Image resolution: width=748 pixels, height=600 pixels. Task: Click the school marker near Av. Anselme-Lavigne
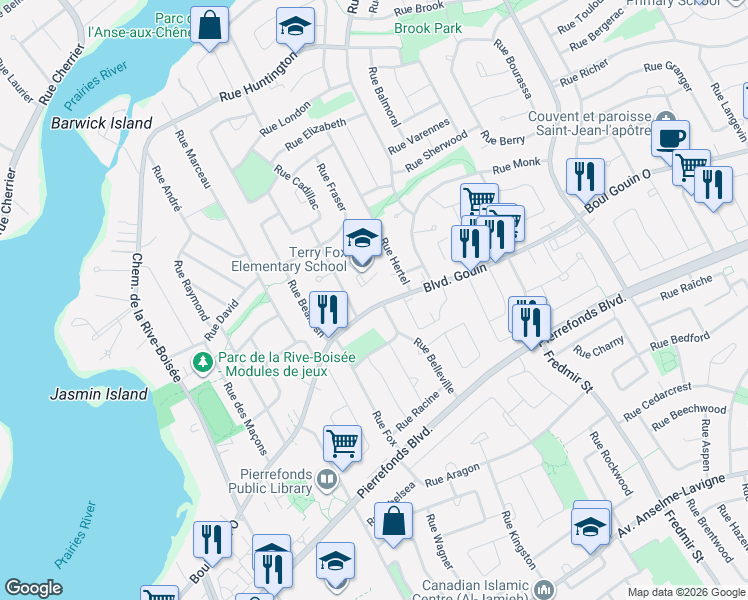point(591,528)
